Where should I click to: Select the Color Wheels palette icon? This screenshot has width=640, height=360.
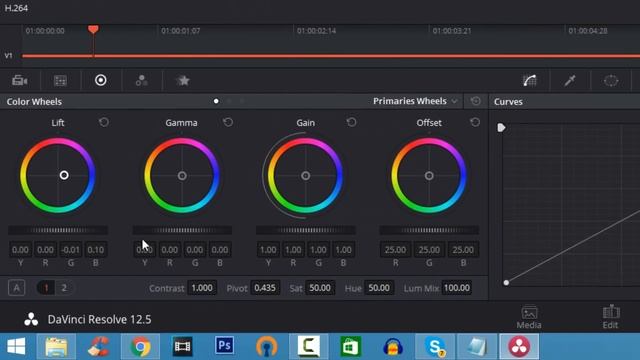pos(101,80)
